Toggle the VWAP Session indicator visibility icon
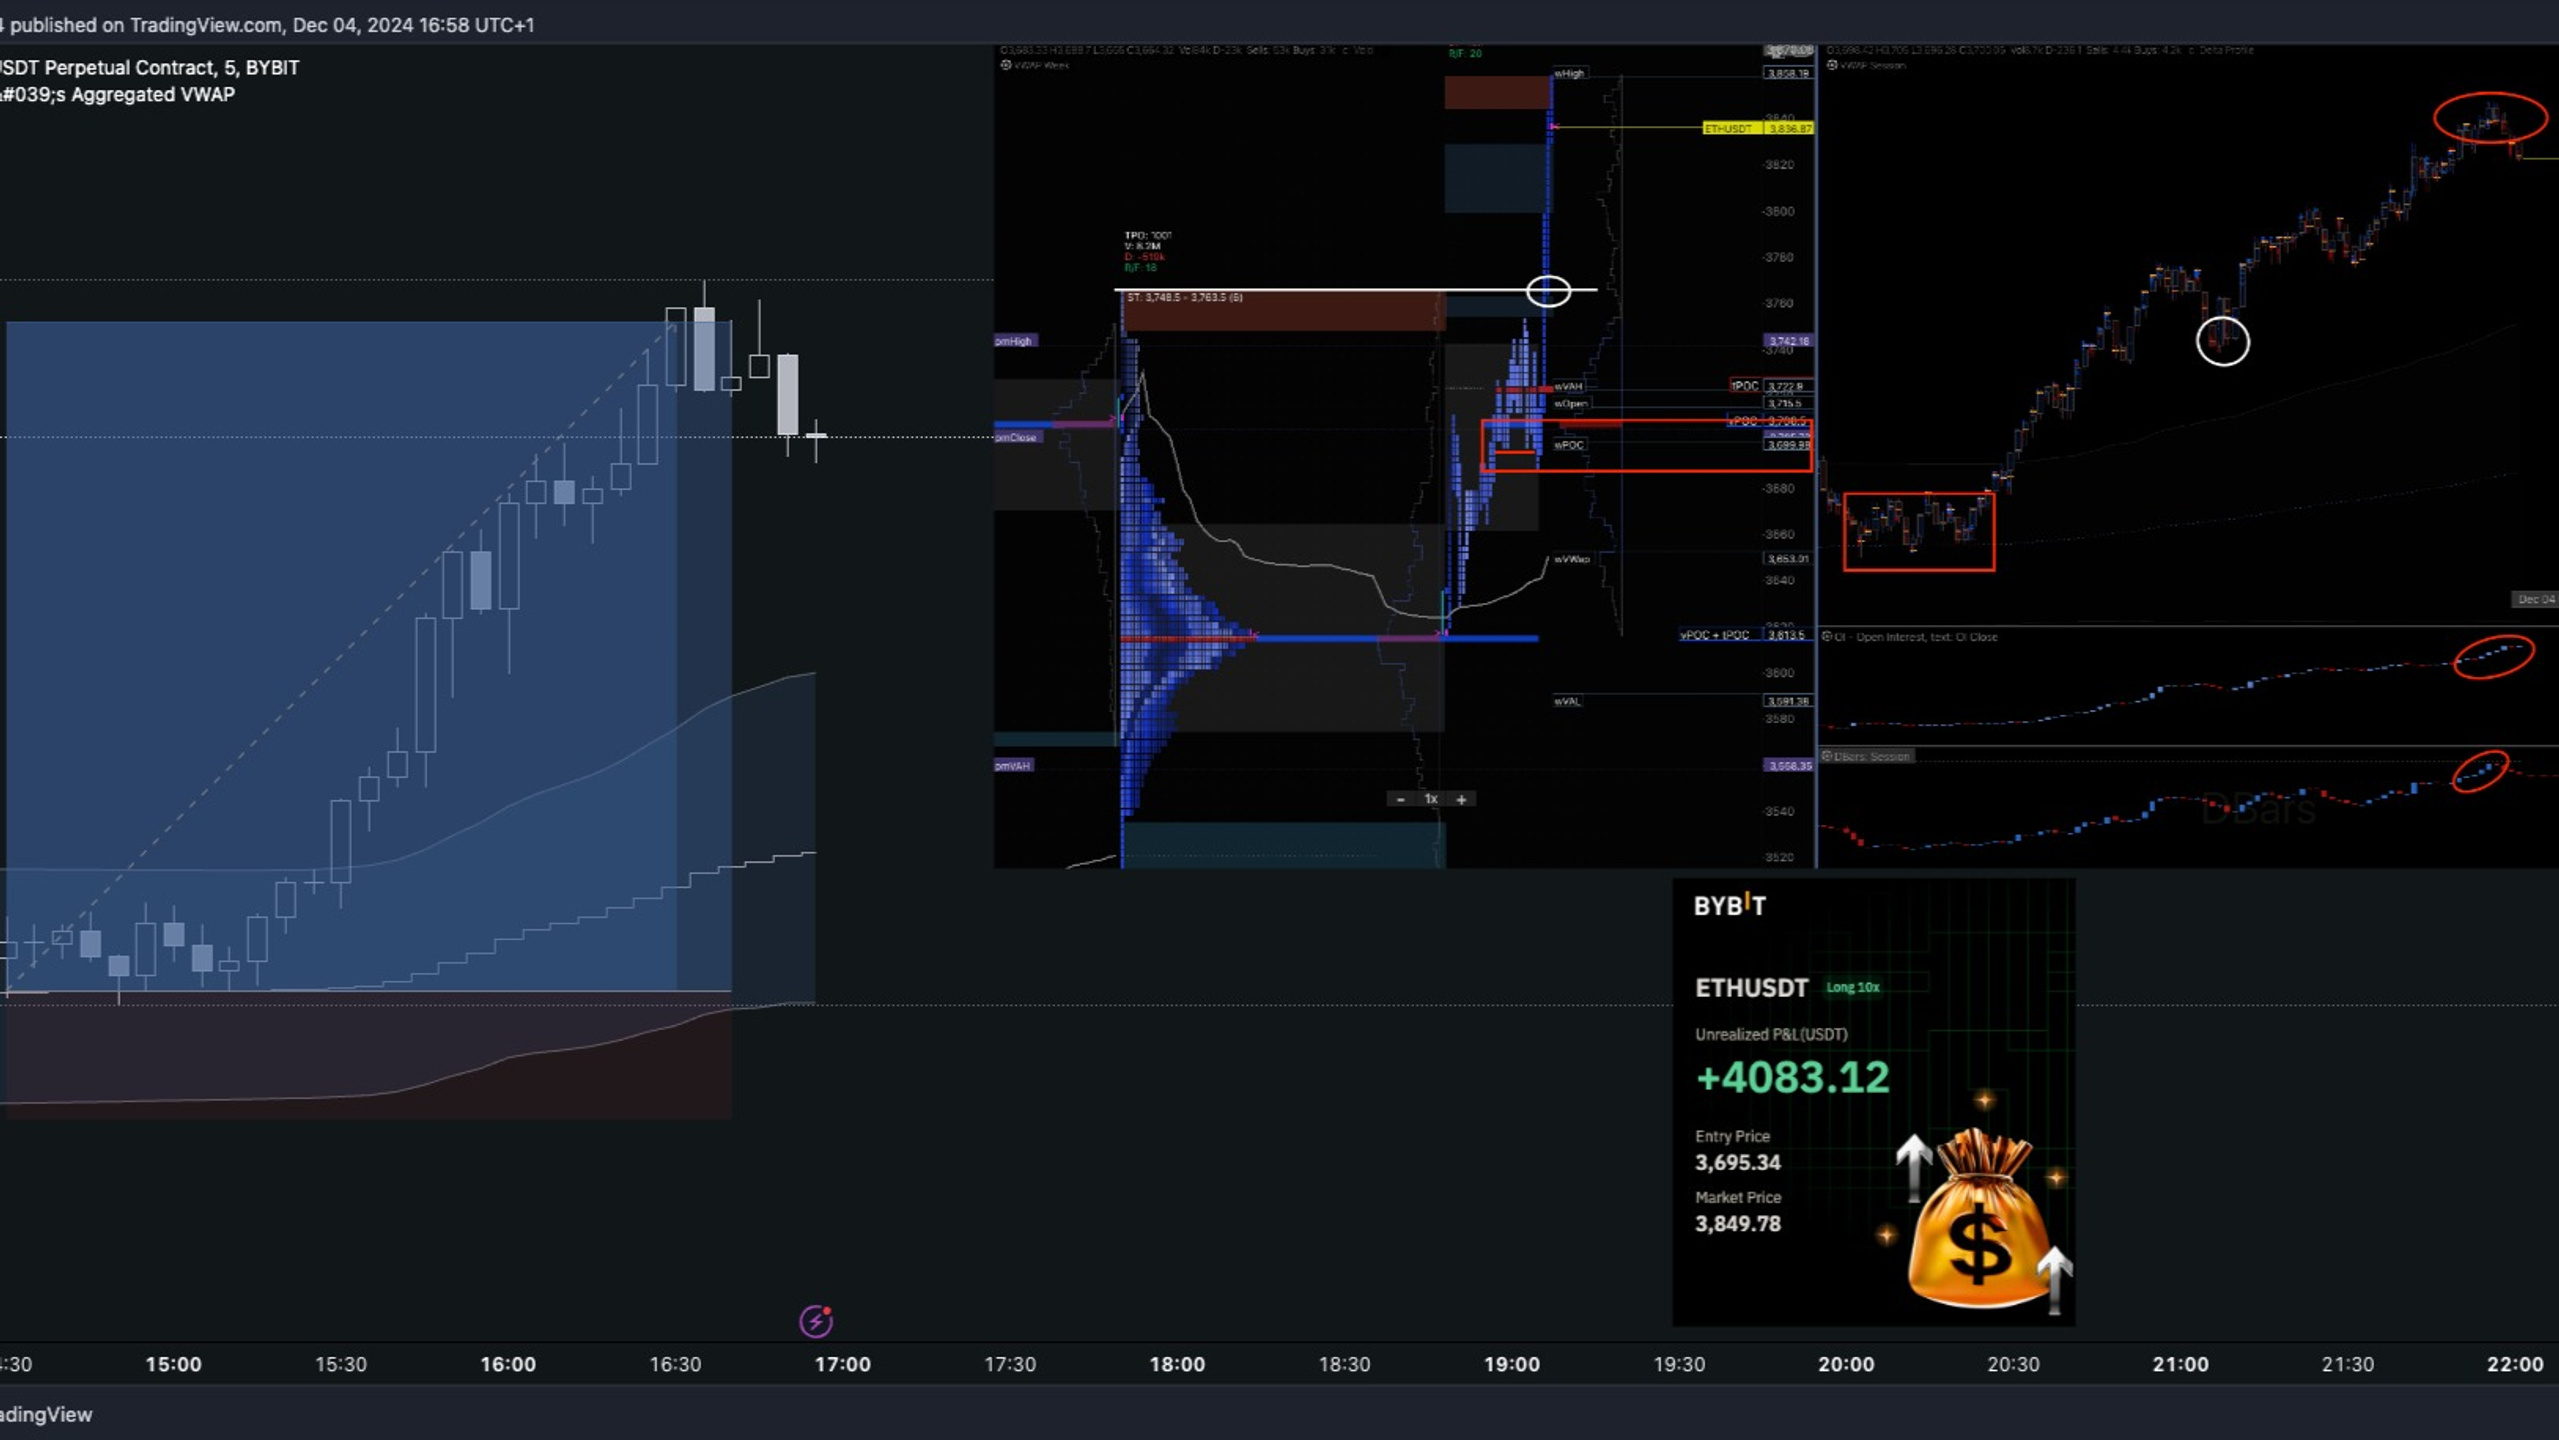This screenshot has height=1440, width=2559. (x=1832, y=65)
